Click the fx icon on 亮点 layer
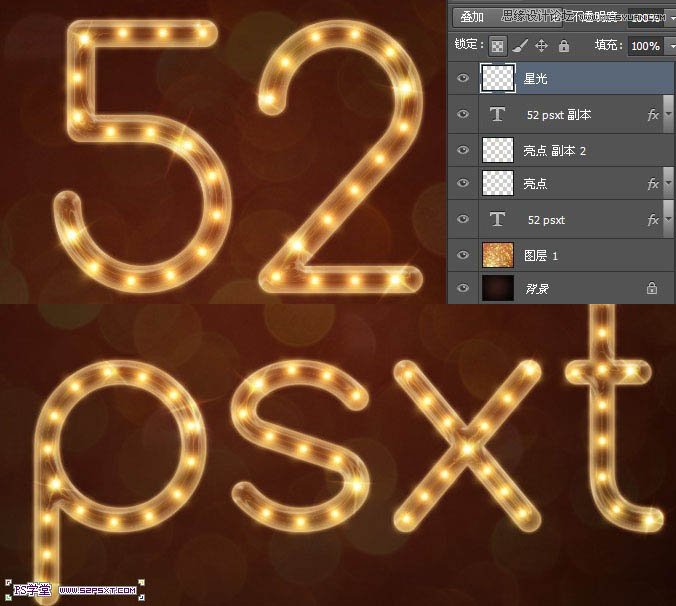676x606 pixels. (x=653, y=185)
